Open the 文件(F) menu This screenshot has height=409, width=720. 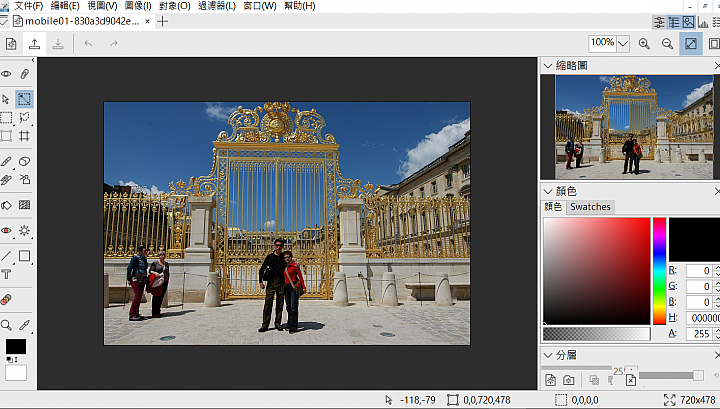coord(28,6)
